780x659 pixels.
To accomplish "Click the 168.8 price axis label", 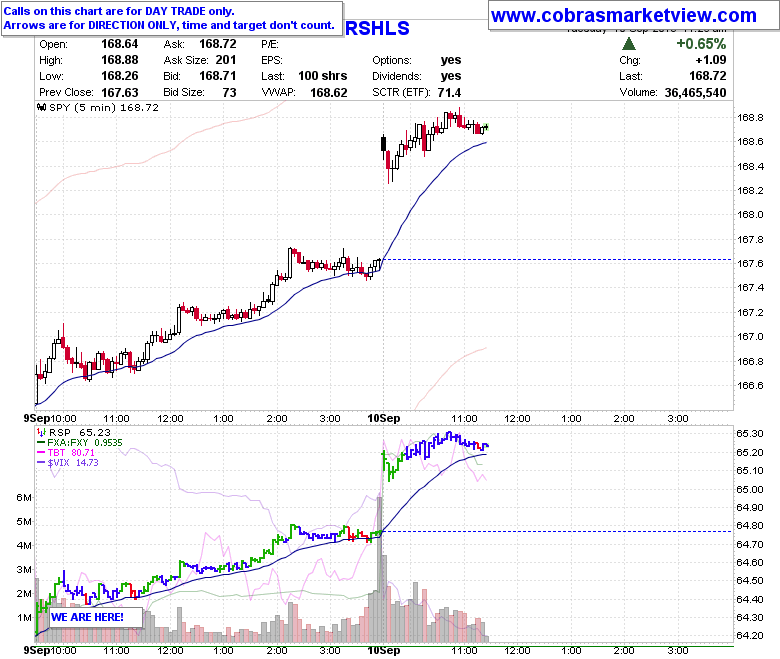I will point(750,117).
